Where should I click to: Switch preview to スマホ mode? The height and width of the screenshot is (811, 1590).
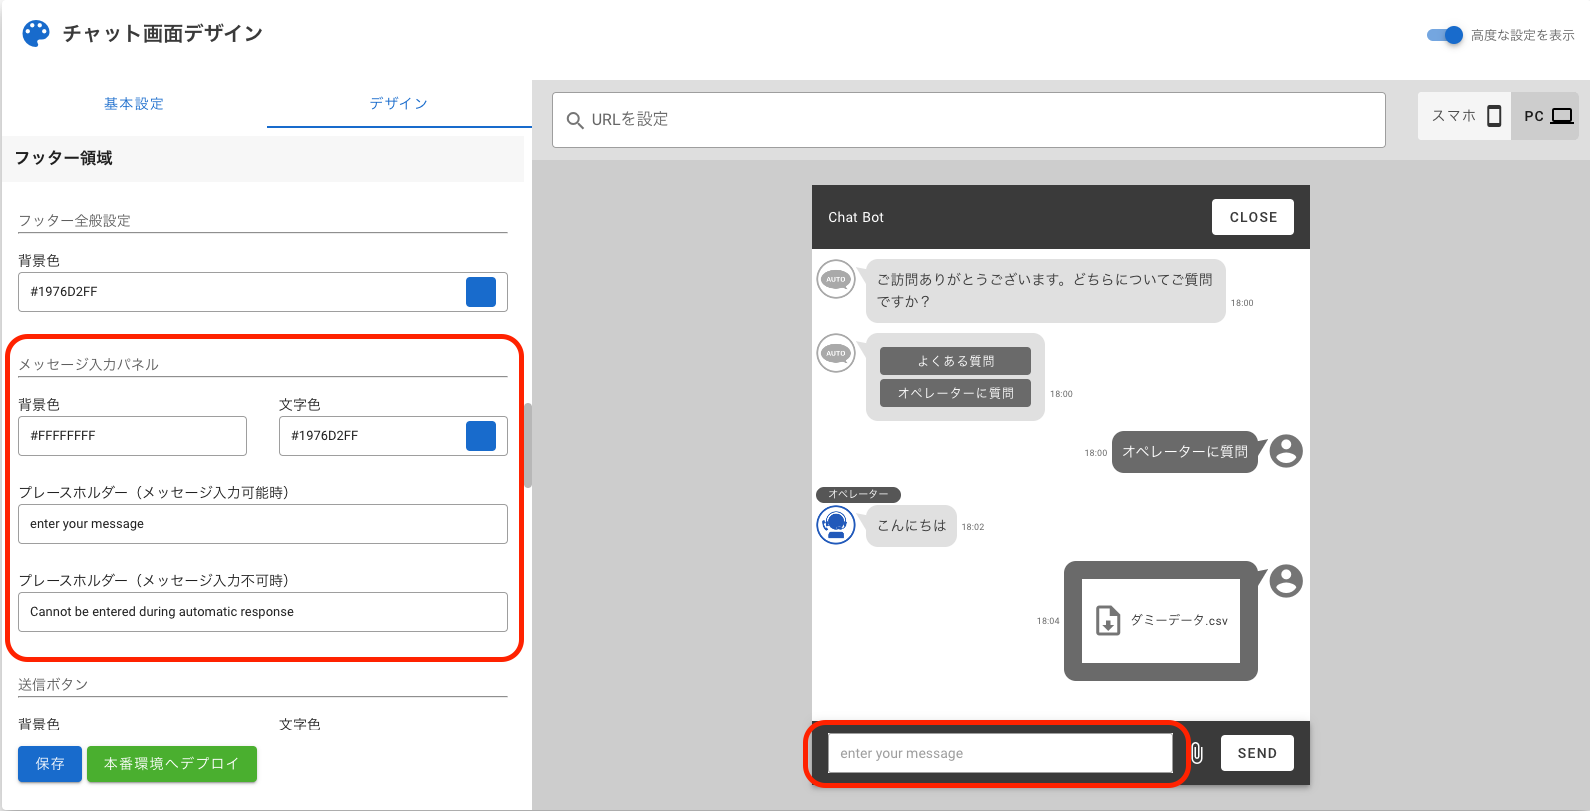[x=1465, y=116]
